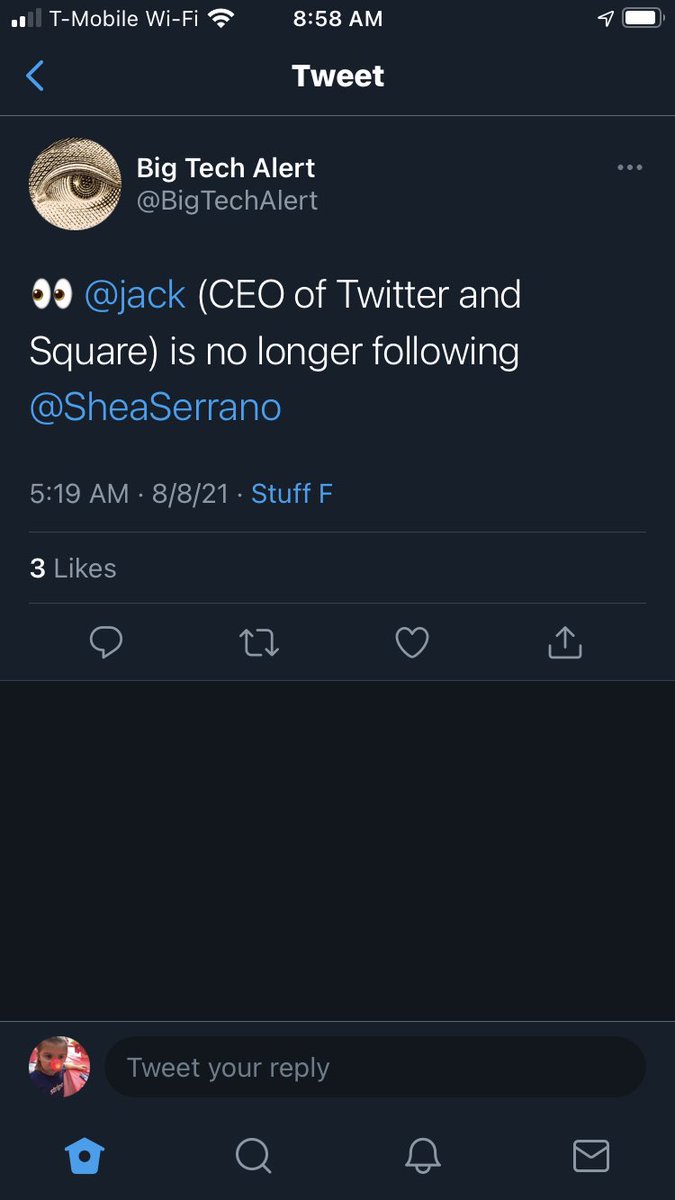The height and width of the screenshot is (1200, 675).
Task: Tap the back arrow icon
Action: [35, 76]
